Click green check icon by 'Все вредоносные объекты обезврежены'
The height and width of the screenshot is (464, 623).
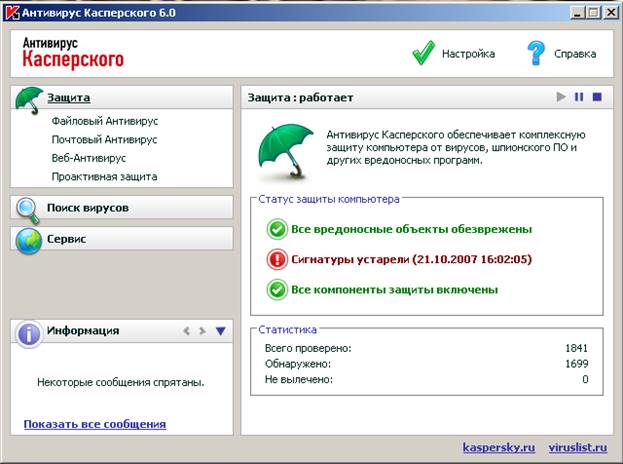tap(277, 229)
